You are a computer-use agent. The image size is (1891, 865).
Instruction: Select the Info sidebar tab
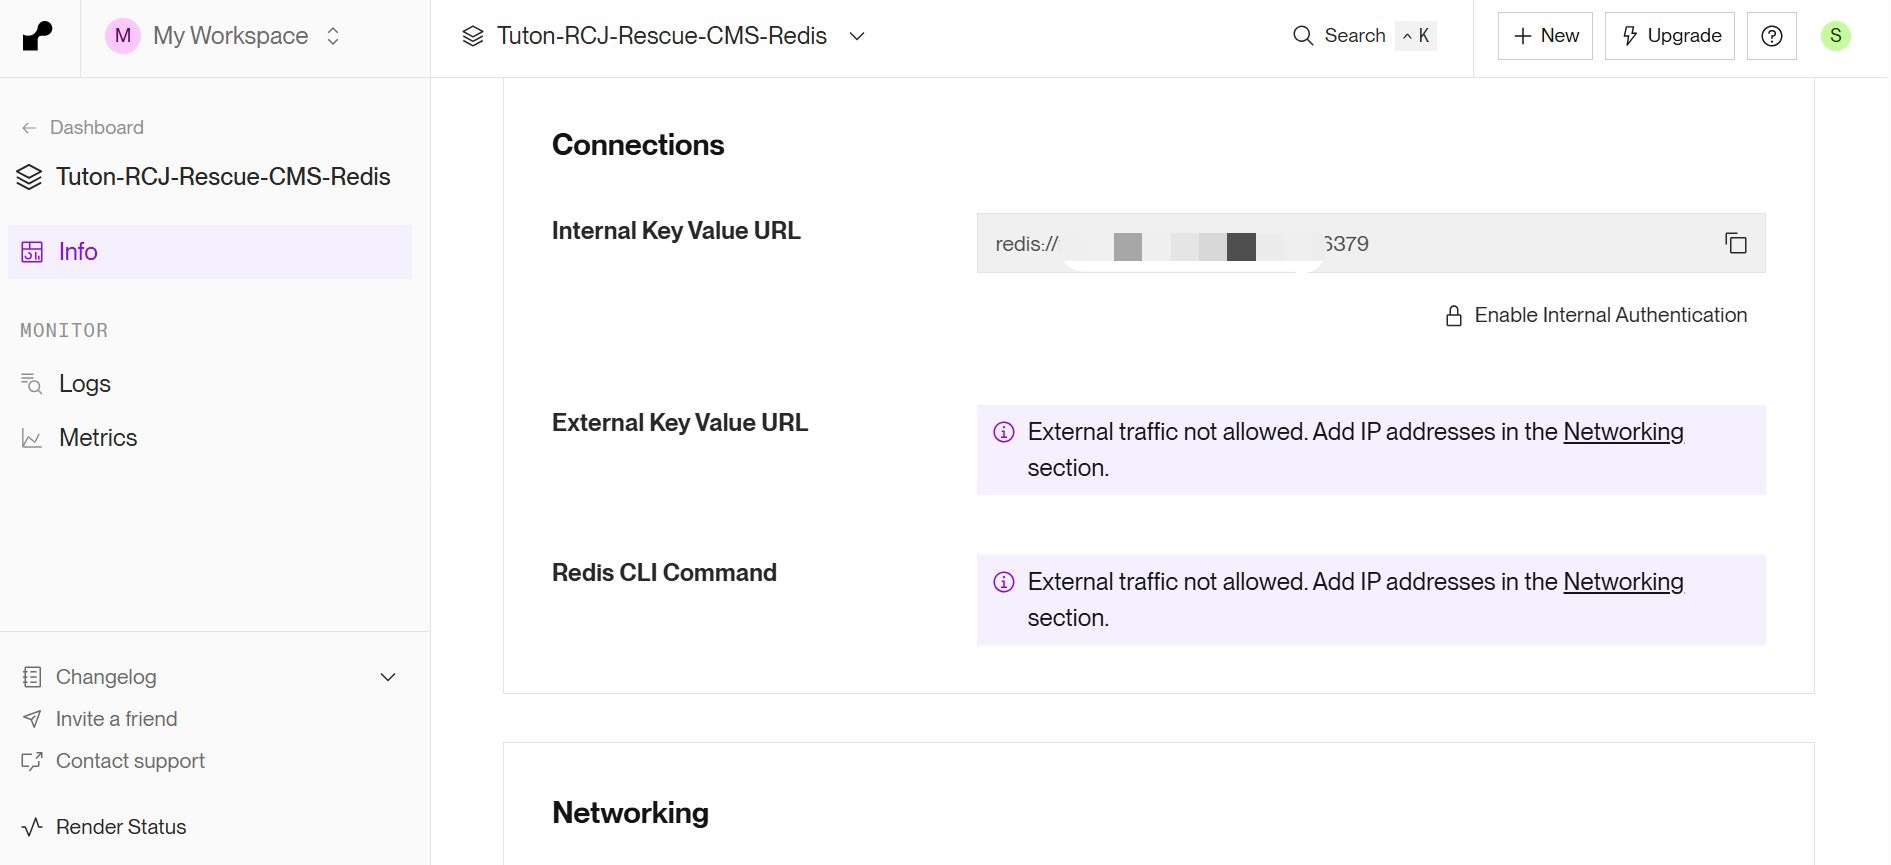click(78, 252)
